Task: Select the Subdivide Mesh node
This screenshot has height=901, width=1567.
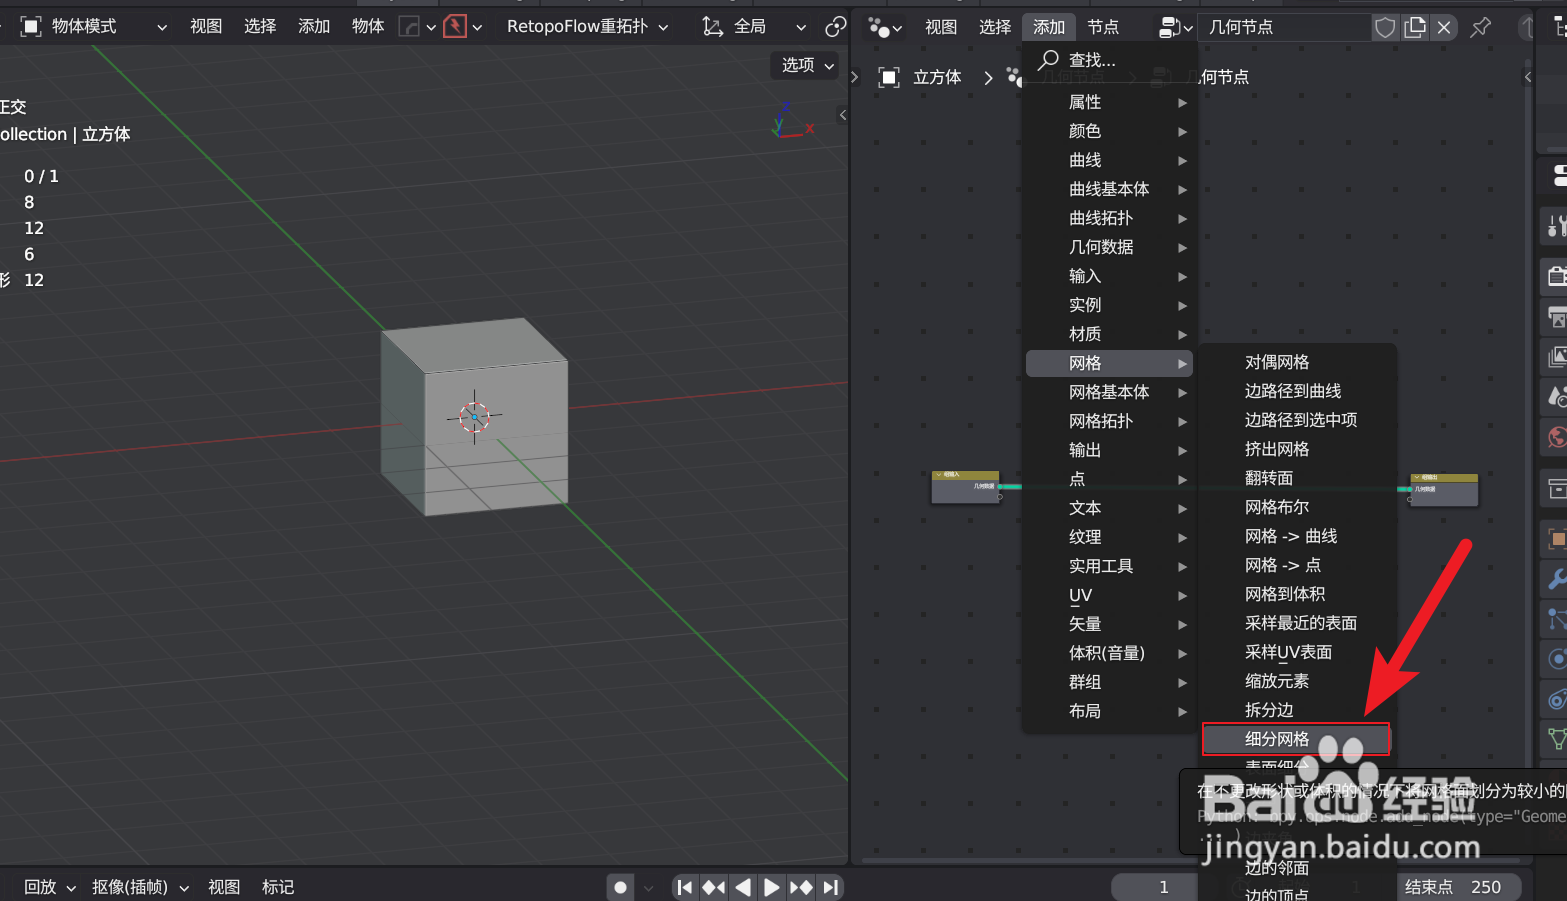Action: (x=1297, y=739)
